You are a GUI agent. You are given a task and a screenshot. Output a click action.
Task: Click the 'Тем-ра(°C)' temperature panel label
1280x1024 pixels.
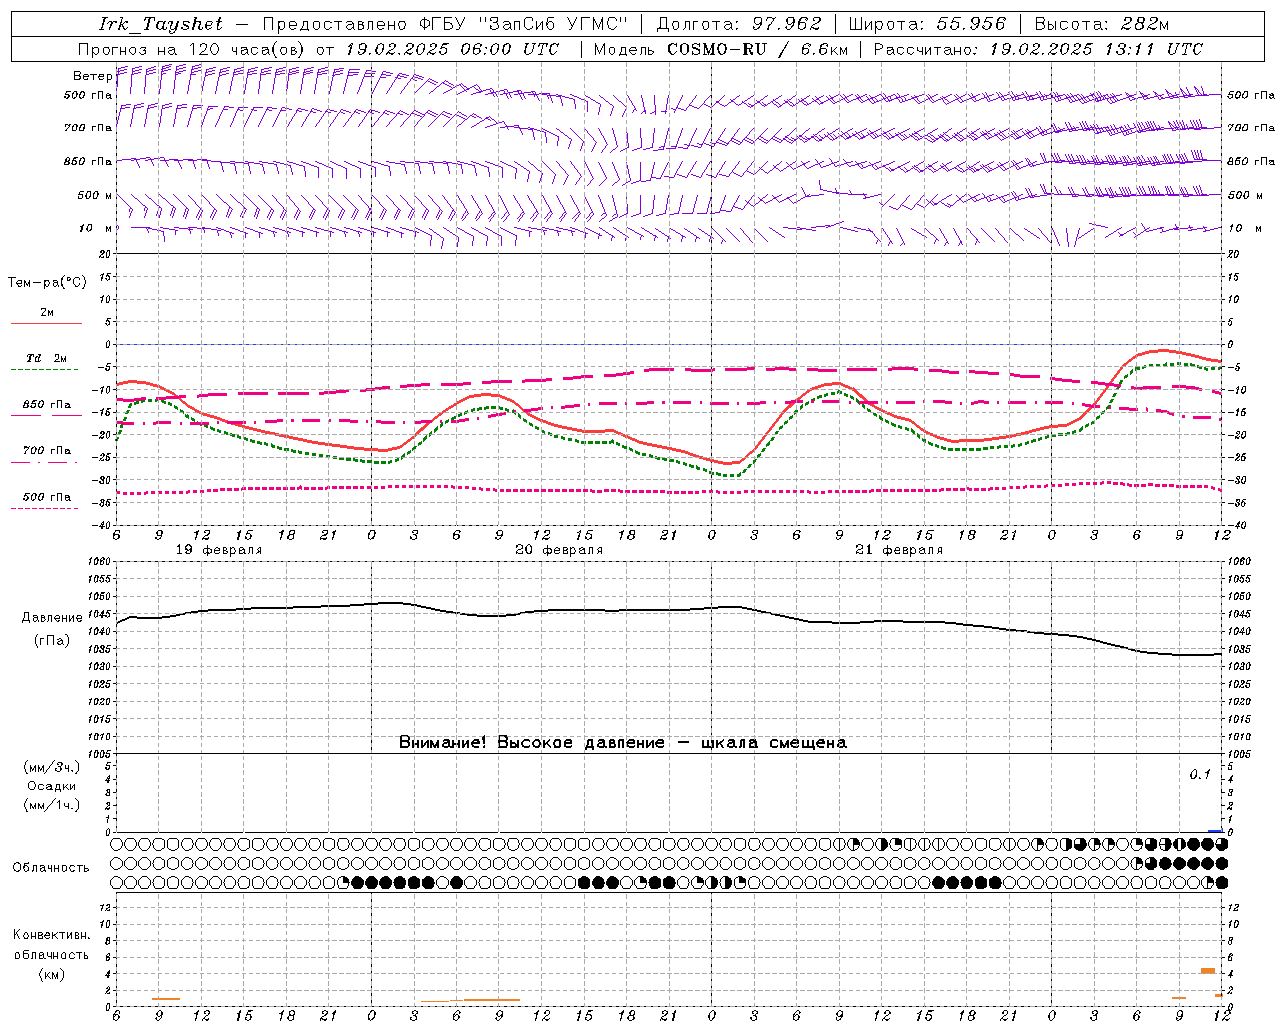[x=47, y=283]
